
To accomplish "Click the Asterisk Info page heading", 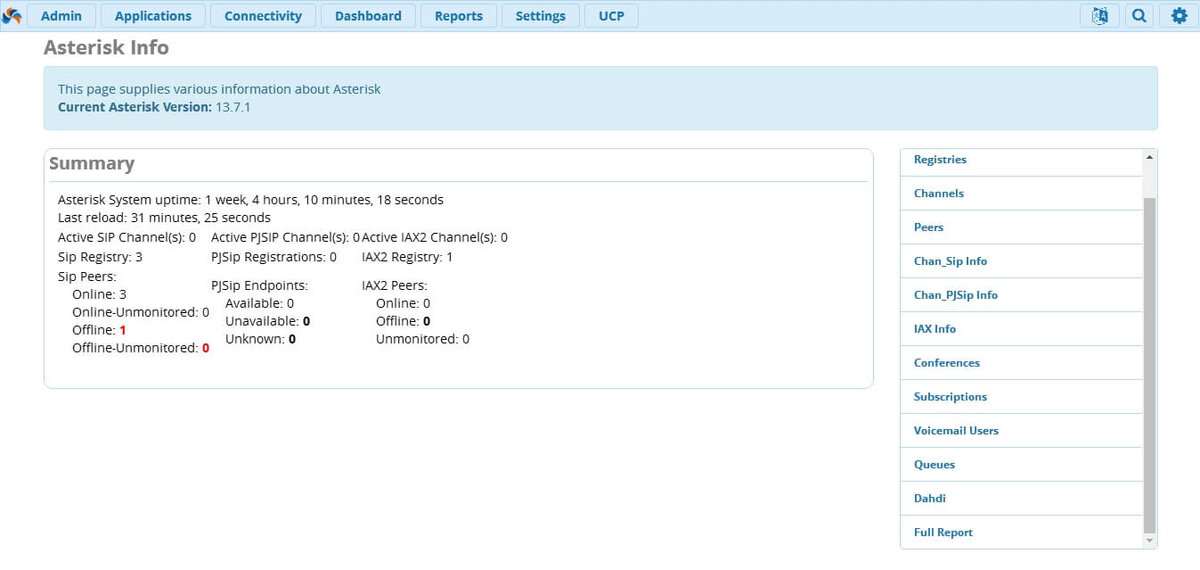I will tap(106, 48).
